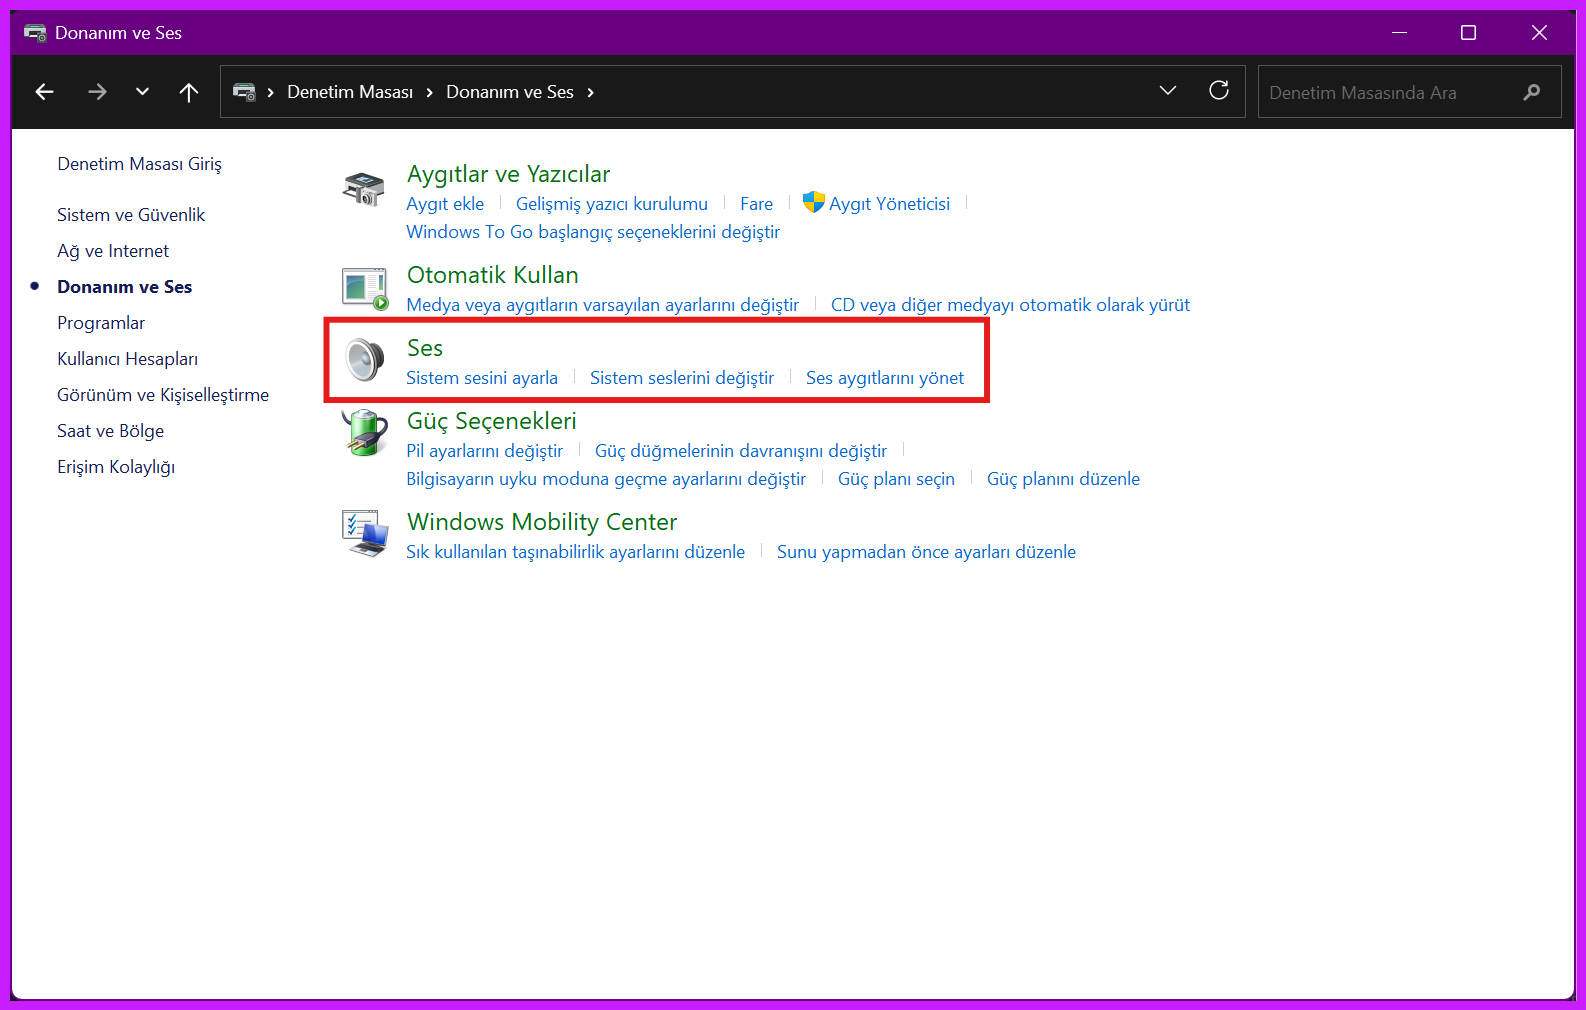
Task: Click CD veya diğer medyayı otomatik olarak yürüt
Action: point(1010,305)
